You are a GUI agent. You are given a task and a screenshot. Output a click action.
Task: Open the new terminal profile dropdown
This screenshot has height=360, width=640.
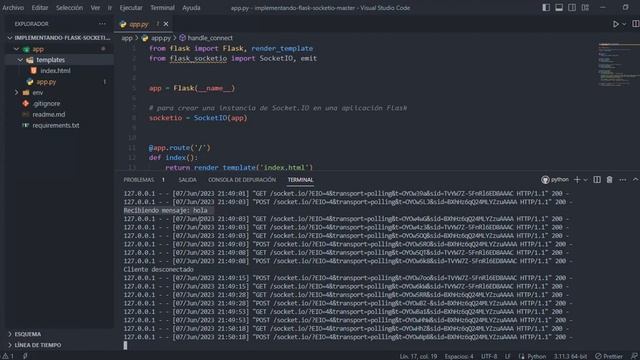click(585, 180)
